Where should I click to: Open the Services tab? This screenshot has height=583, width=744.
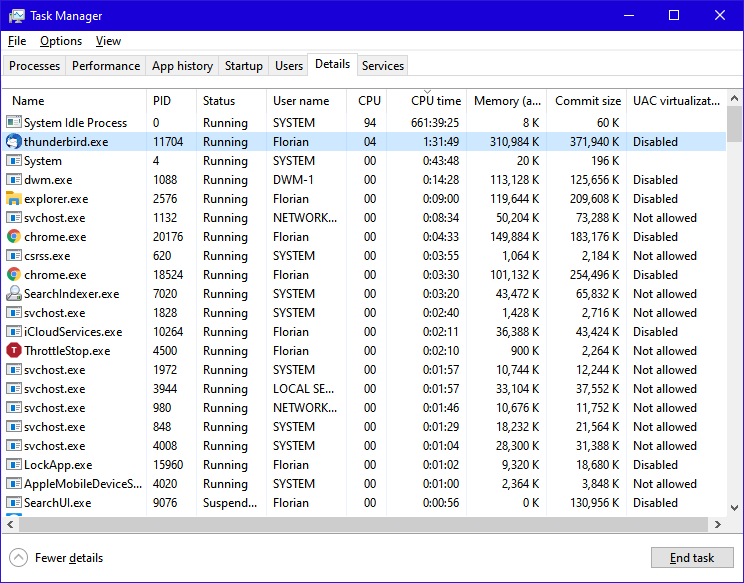383,66
